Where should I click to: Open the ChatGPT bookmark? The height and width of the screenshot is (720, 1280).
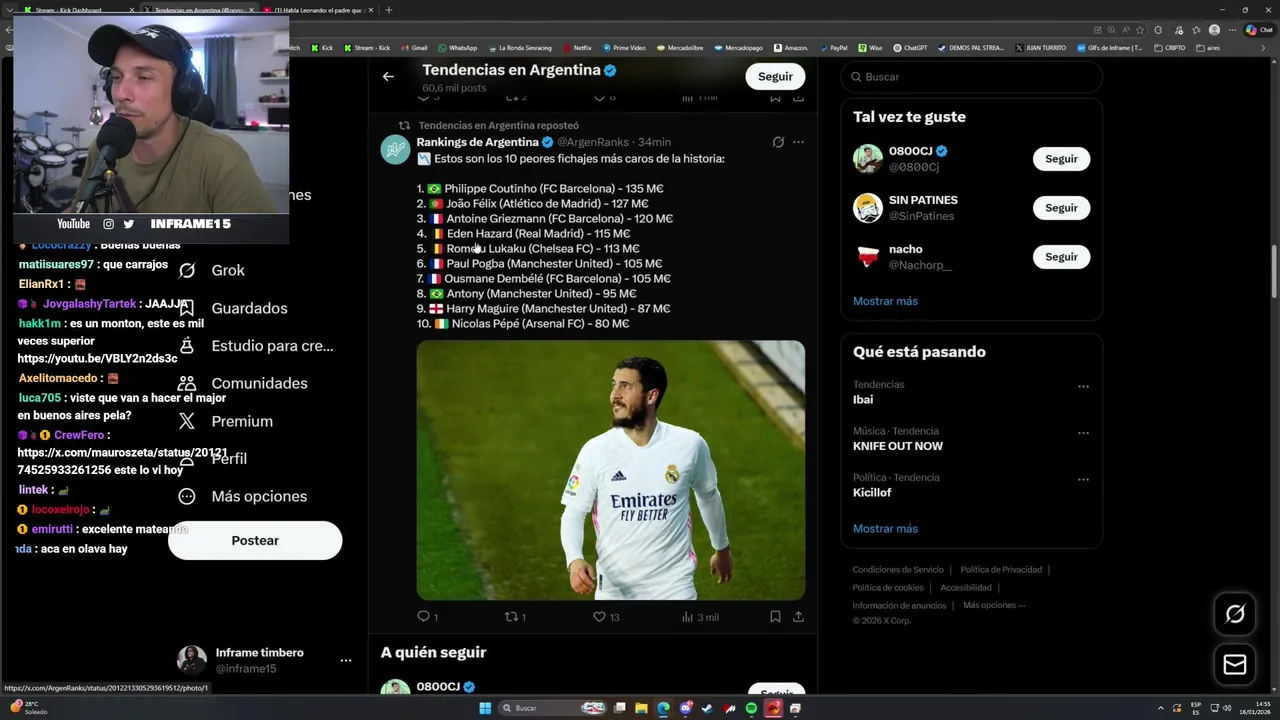pos(910,48)
